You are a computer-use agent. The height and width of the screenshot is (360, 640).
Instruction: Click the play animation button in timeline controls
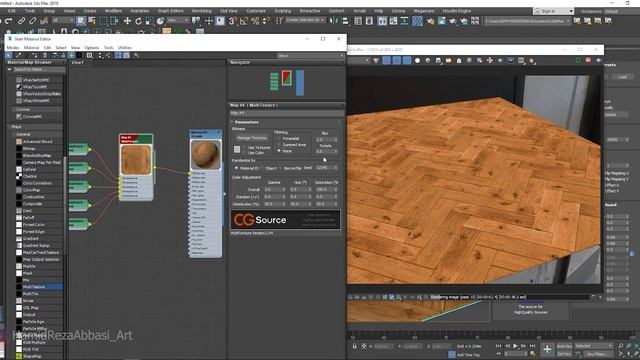coord(516,346)
